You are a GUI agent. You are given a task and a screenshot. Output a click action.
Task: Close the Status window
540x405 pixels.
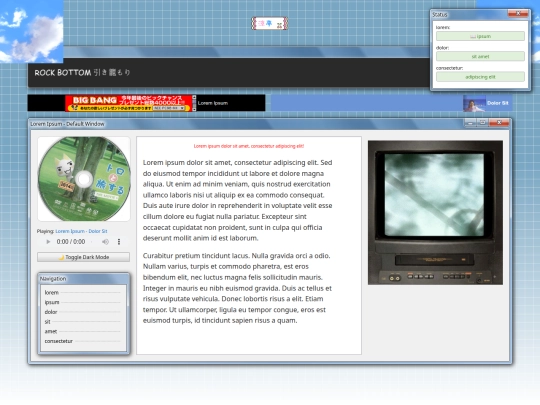pos(518,13)
